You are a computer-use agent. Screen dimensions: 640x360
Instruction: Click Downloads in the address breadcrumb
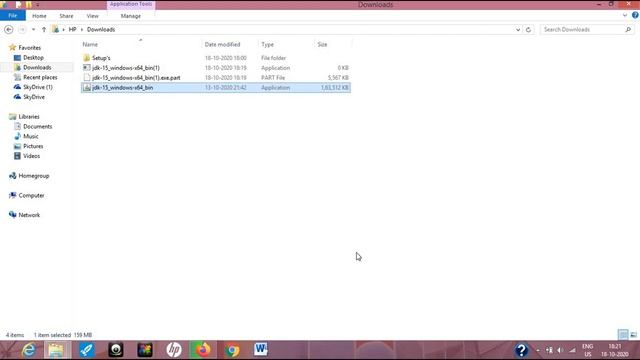(x=101, y=29)
